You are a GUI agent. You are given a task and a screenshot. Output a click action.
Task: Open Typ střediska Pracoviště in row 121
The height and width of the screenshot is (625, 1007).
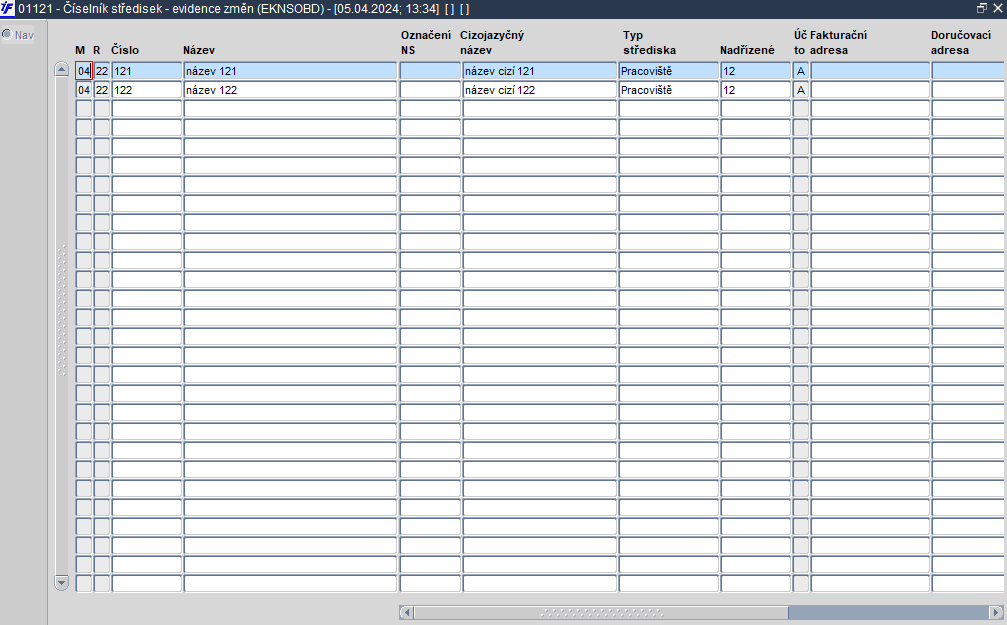coord(669,71)
